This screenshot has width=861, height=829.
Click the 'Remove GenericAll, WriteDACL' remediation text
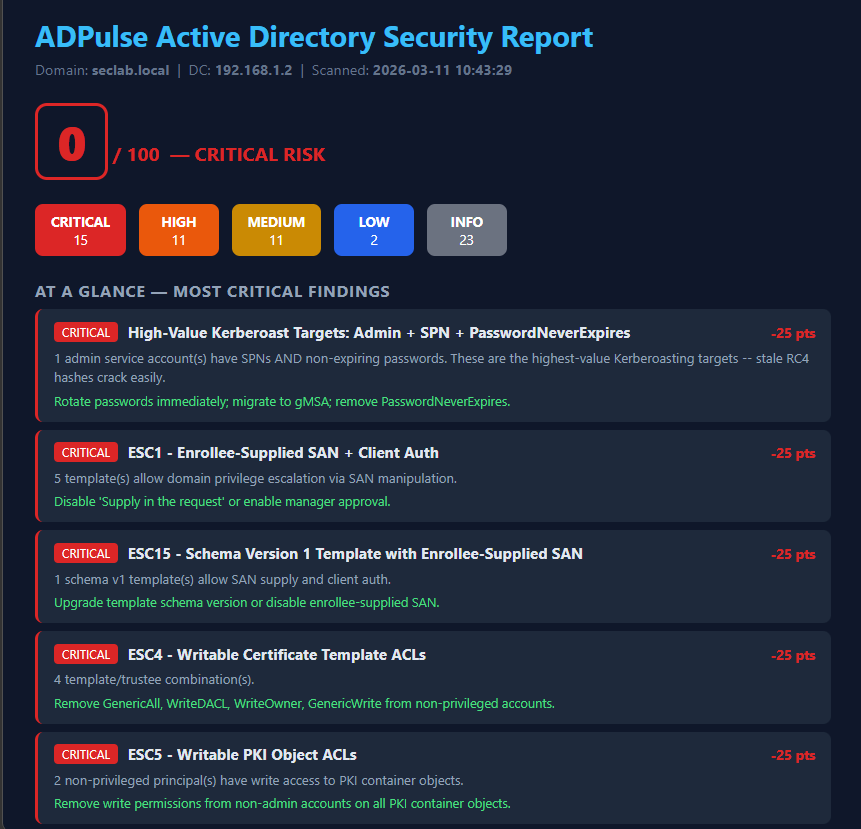(x=304, y=704)
